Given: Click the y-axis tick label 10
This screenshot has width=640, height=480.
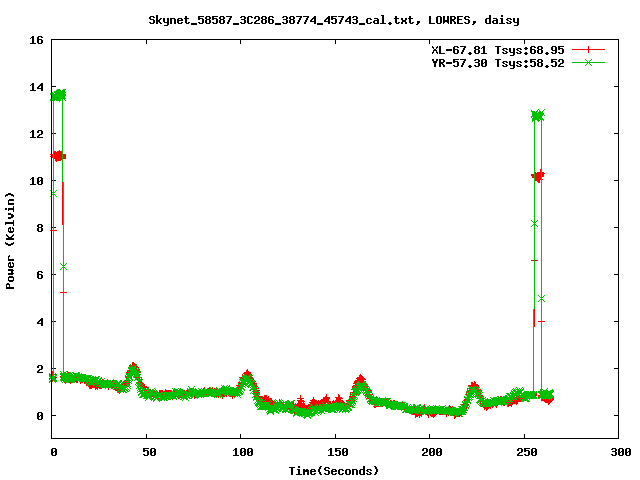Looking at the screenshot, I should pyautogui.click(x=36, y=181).
